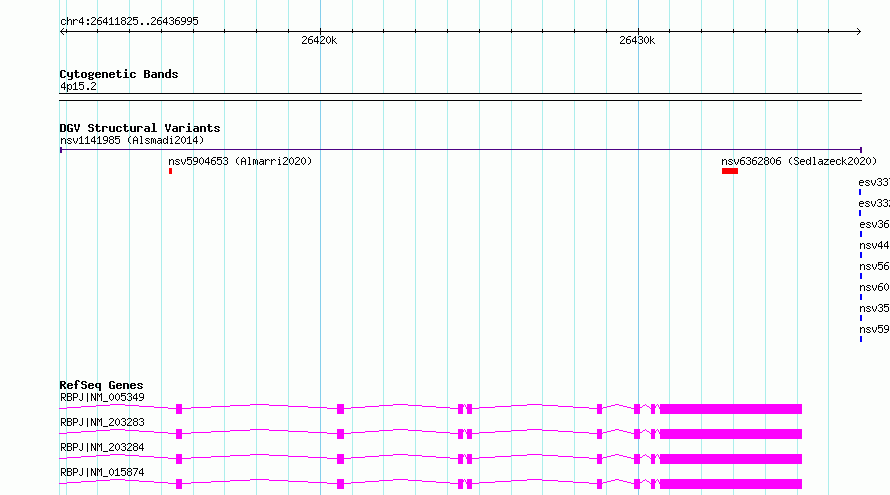Click the large last exon of RBPJ|NM_203284
This screenshot has width=890, height=495.
(731, 459)
